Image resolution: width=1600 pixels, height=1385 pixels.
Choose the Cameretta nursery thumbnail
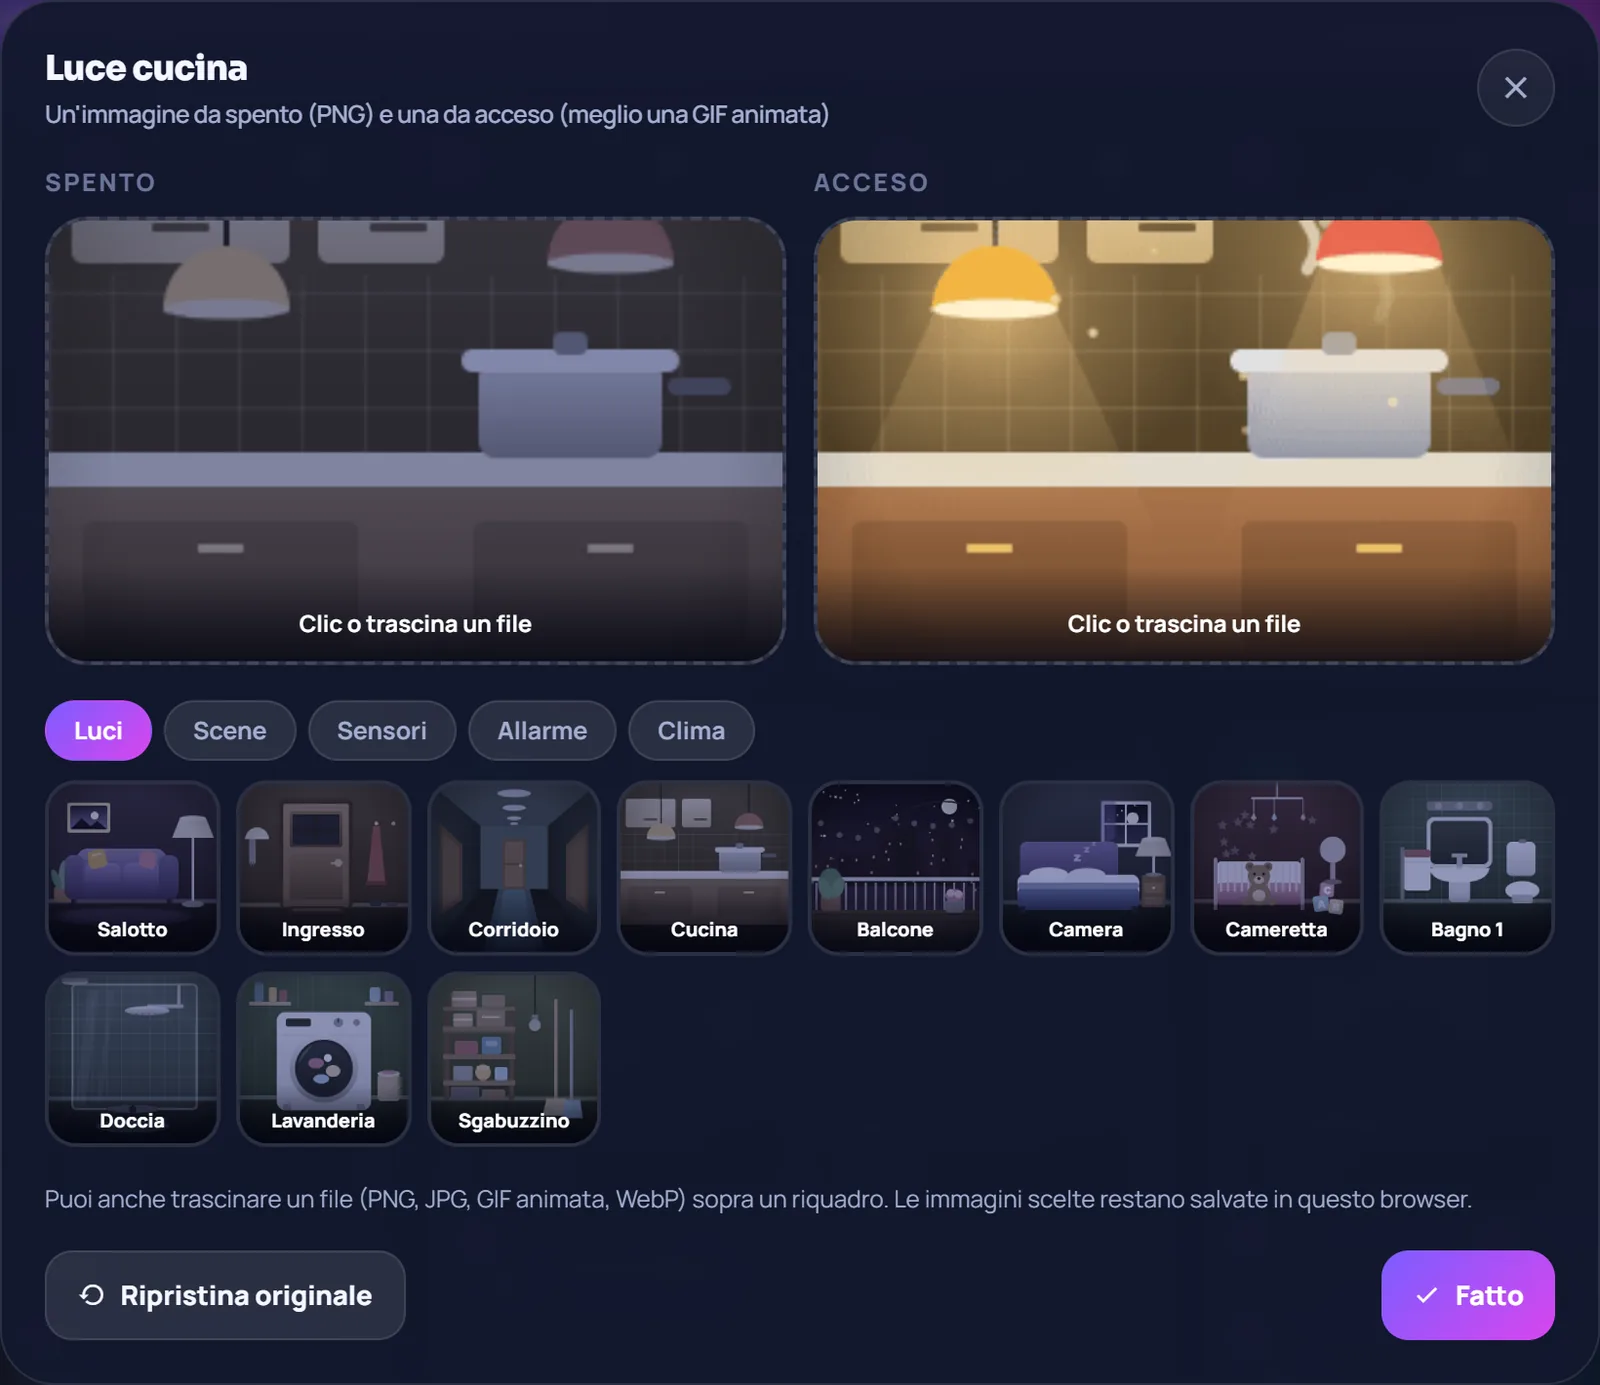click(1277, 867)
